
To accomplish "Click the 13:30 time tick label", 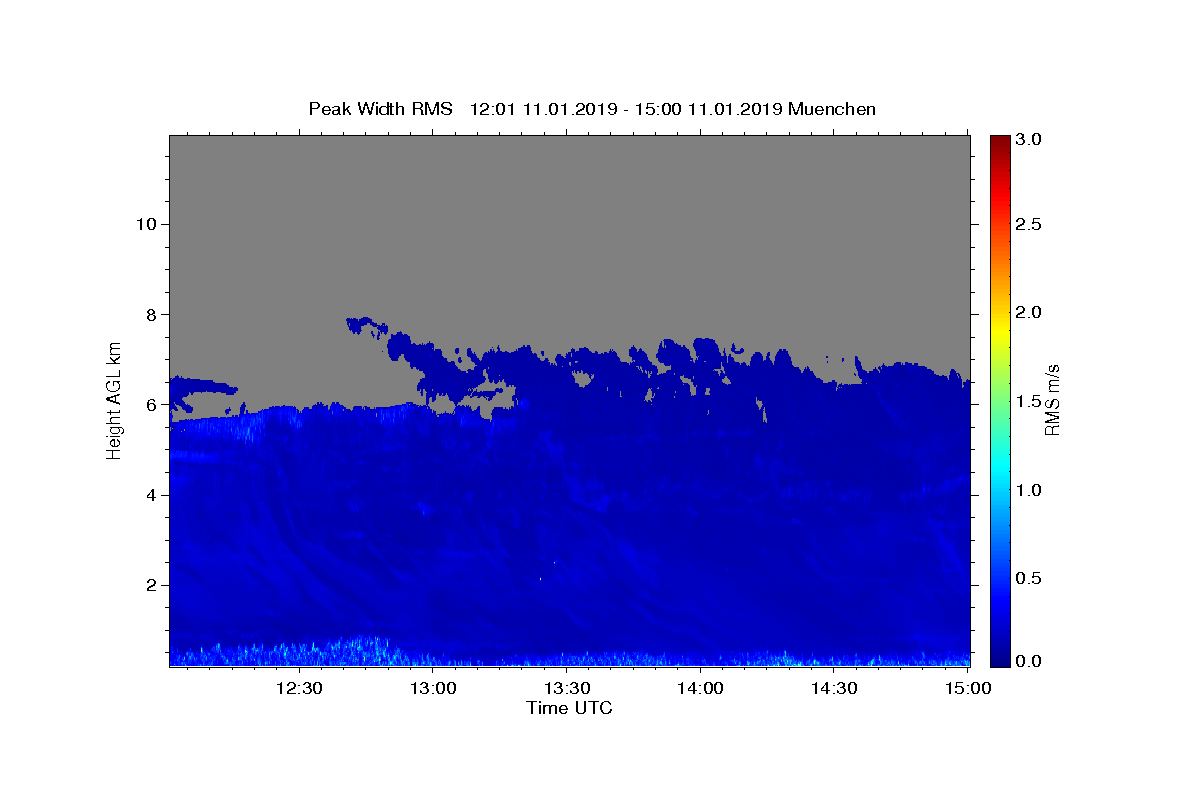I will (567, 688).
